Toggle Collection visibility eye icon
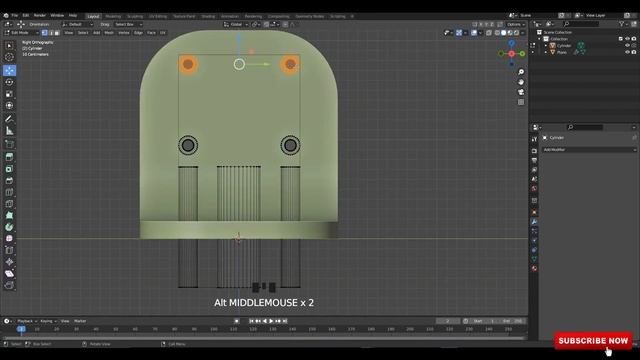Image resolution: width=640 pixels, height=360 pixels. (627, 39)
